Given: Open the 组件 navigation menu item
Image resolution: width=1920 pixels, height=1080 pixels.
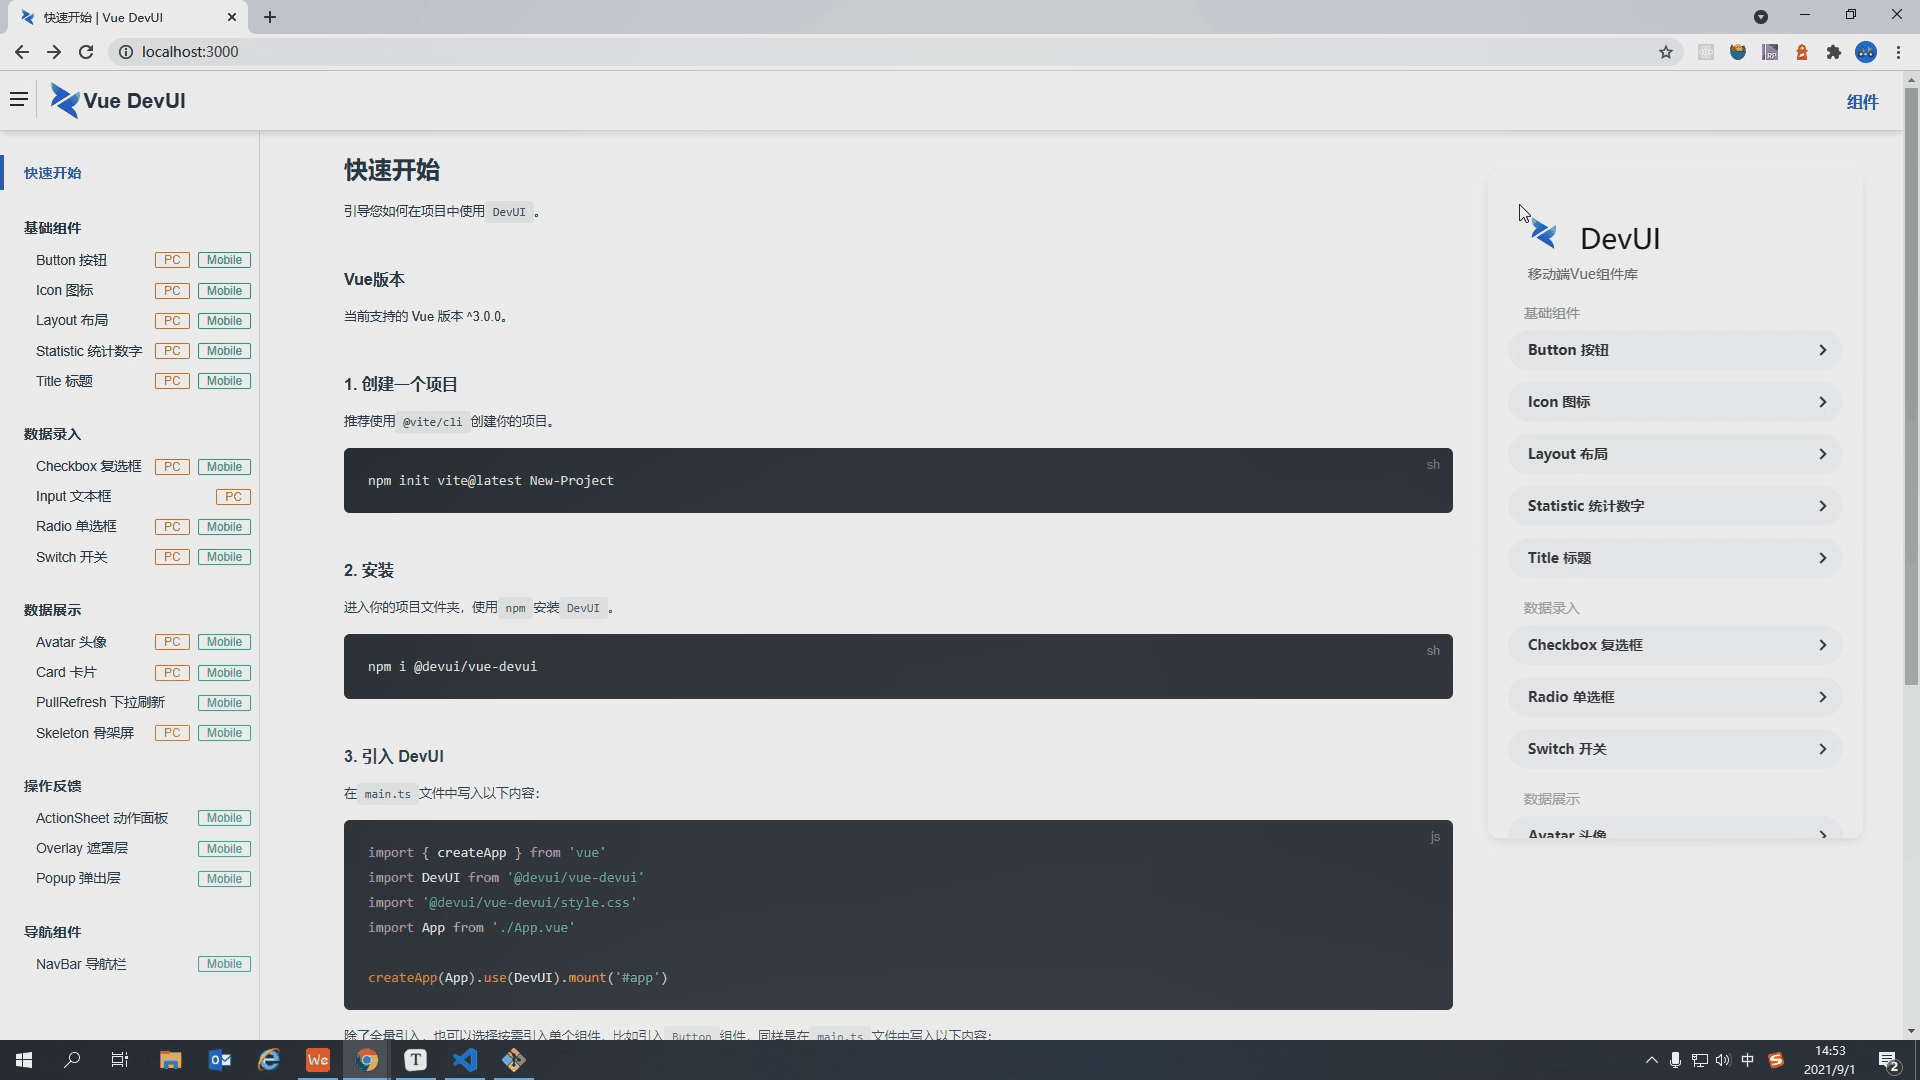Looking at the screenshot, I should pyautogui.click(x=1862, y=102).
